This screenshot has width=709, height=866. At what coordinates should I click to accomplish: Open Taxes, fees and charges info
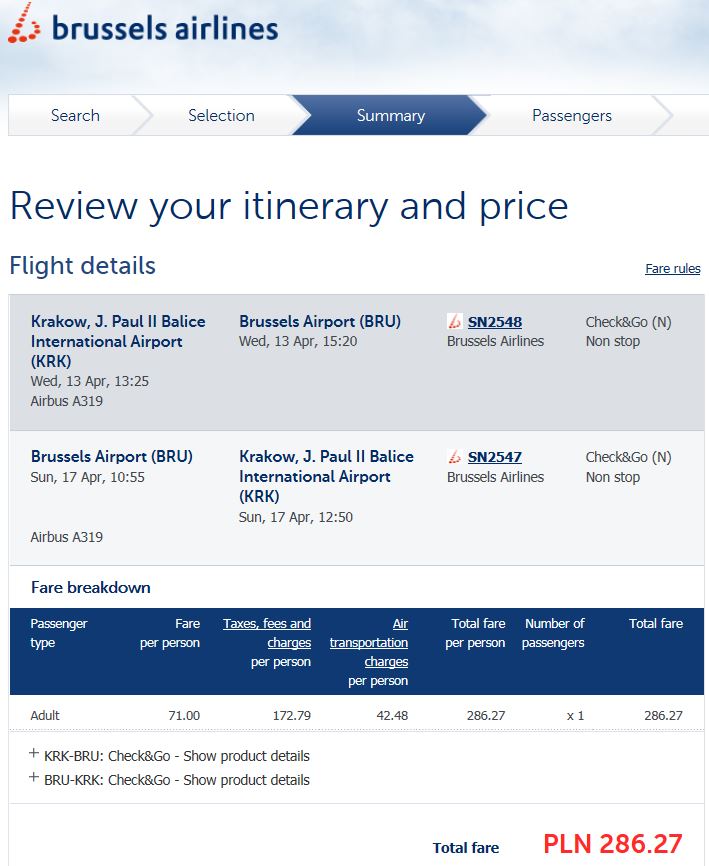click(x=267, y=633)
